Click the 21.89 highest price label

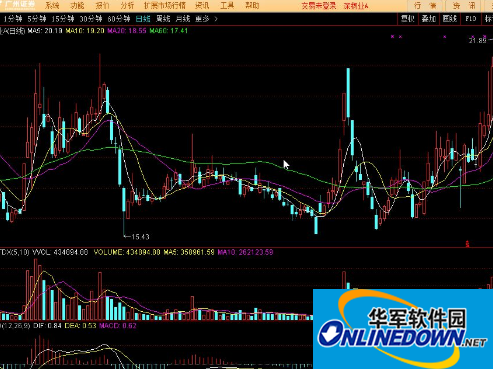click(x=478, y=40)
